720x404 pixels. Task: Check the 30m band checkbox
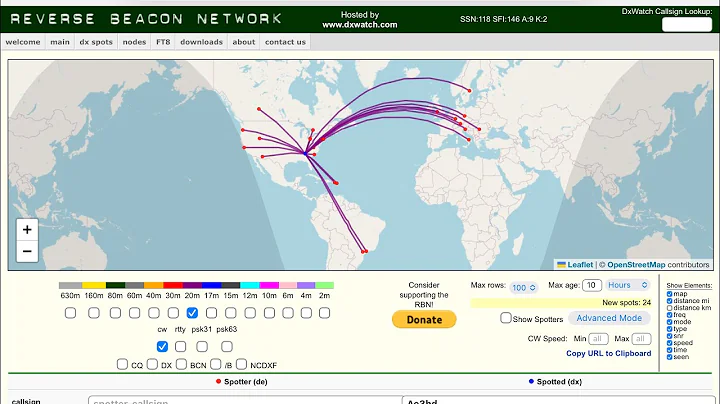(x=173, y=313)
